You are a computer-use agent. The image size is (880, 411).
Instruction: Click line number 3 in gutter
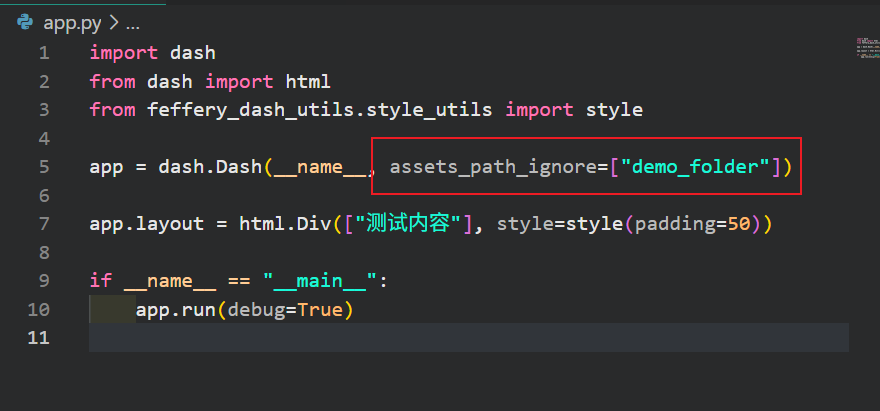(44, 110)
